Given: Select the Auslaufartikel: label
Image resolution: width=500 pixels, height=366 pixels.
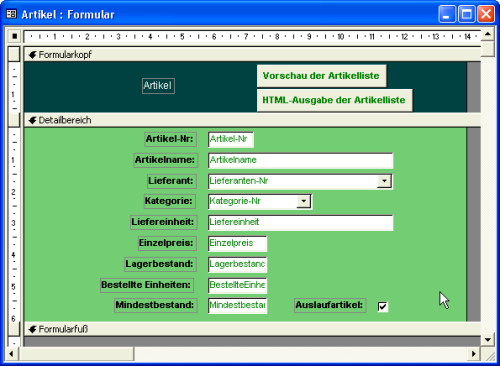Looking at the screenshot, I should (330, 305).
